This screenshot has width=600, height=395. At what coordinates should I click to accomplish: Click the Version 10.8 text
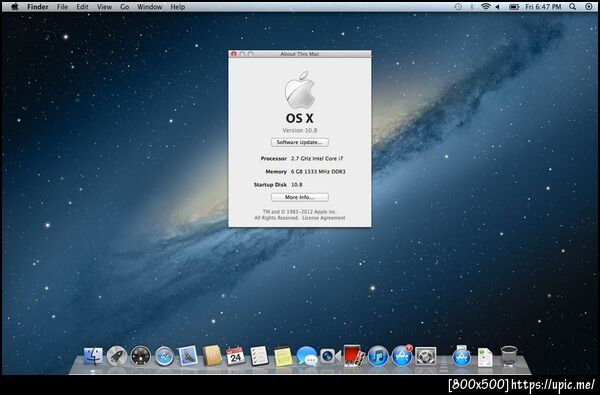click(300, 131)
